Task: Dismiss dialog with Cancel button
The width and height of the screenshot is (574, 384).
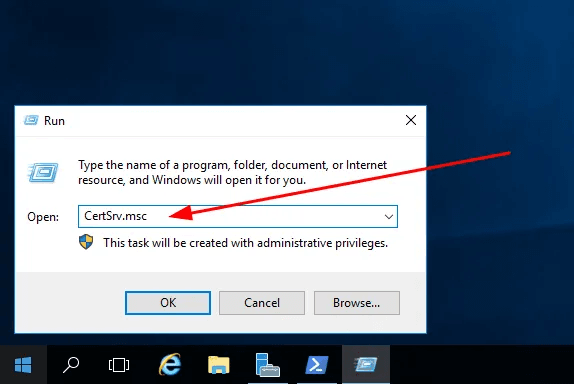Action: point(262,303)
